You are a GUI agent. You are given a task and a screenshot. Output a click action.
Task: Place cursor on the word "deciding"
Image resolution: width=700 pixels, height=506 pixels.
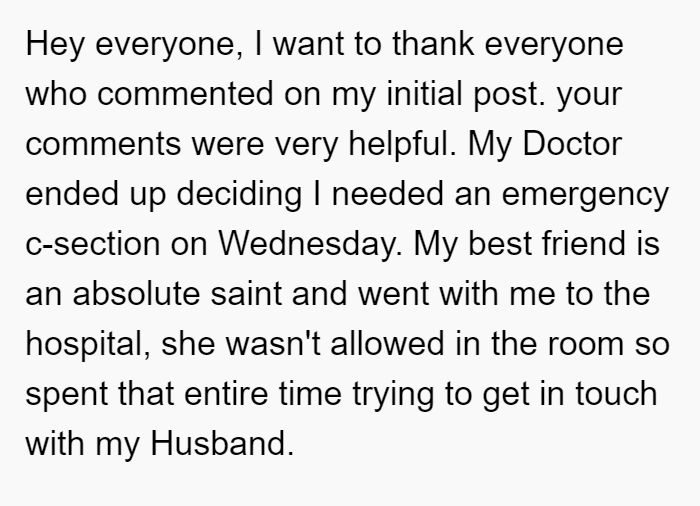coord(239,195)
